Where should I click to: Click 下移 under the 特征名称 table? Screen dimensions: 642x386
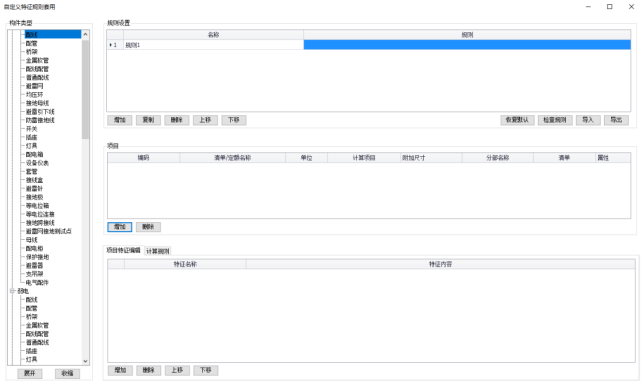pos(206,370)
